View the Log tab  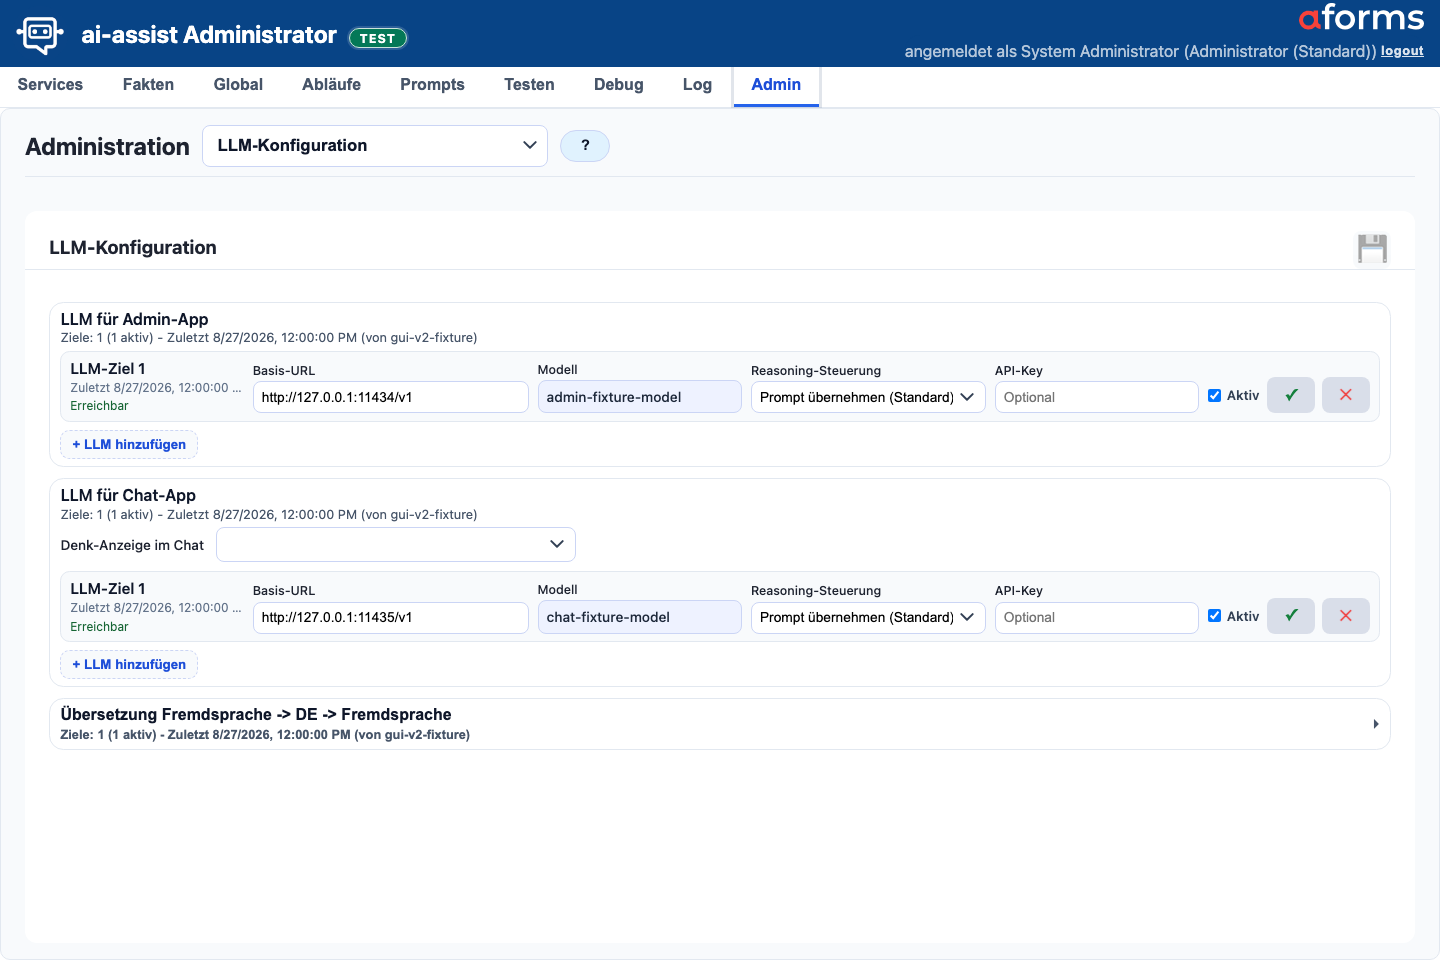click(x=697, y=85)
